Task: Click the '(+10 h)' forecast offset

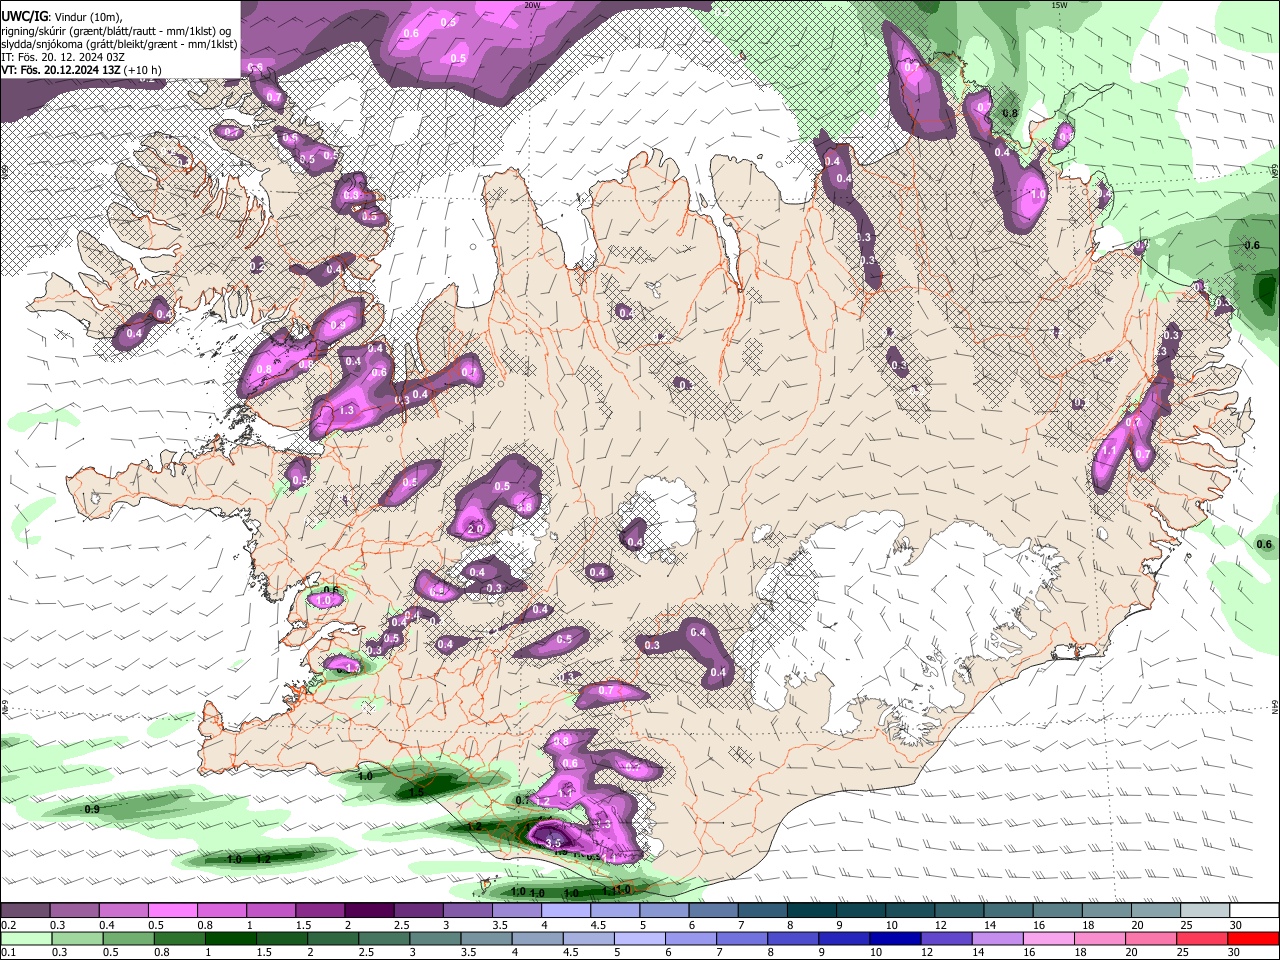Action: tap(144, 70)
